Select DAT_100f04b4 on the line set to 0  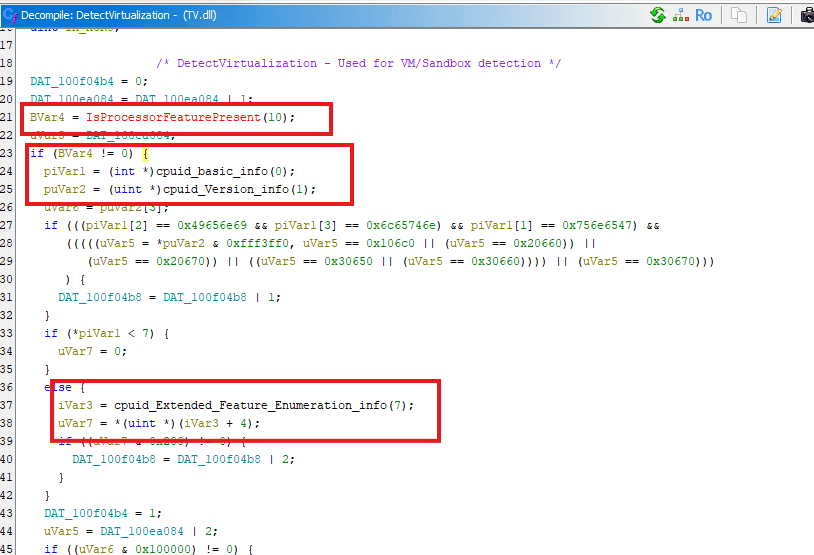[x=72, y=82]
